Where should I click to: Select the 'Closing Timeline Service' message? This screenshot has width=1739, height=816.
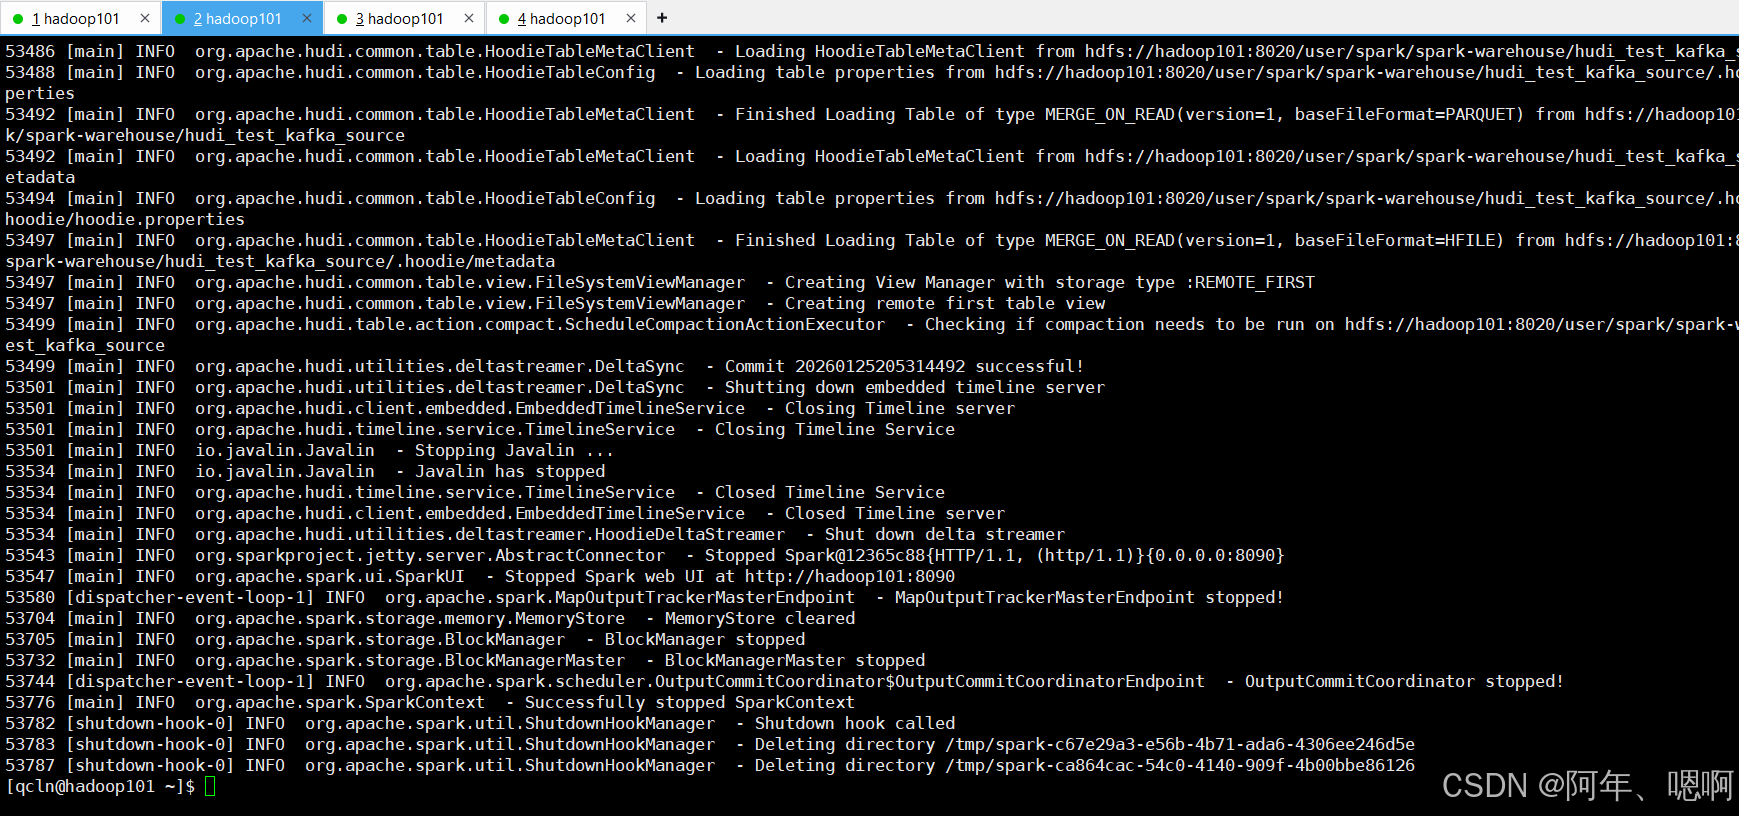(x=835, y=429)
